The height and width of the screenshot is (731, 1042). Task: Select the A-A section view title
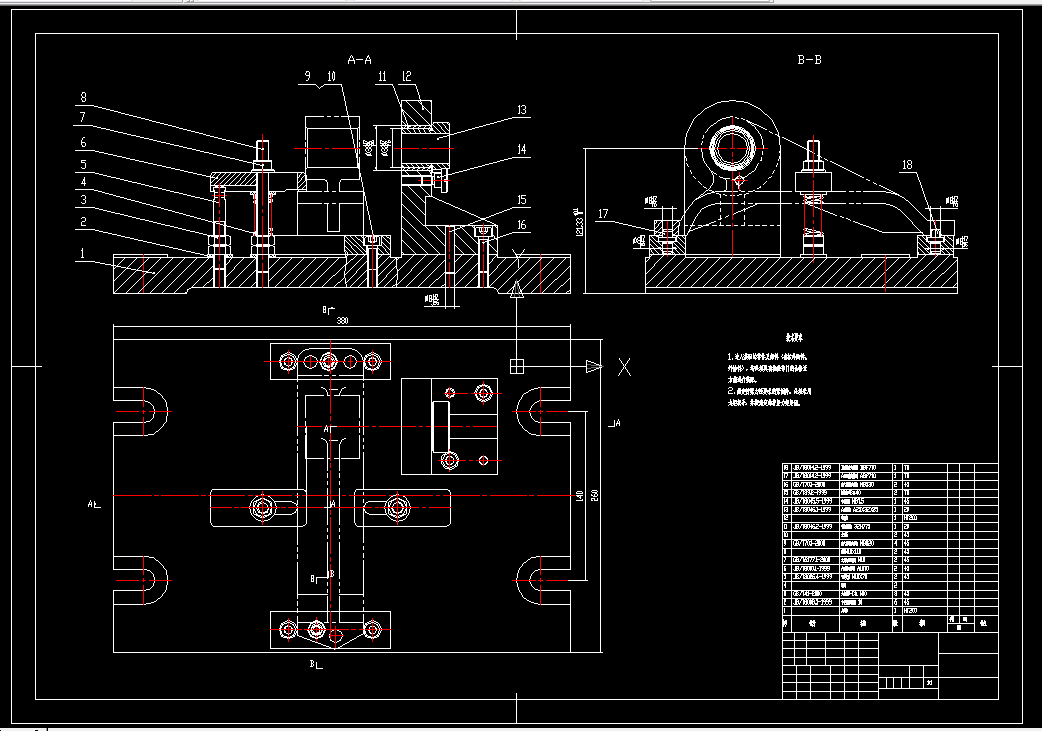click(360, 60)
